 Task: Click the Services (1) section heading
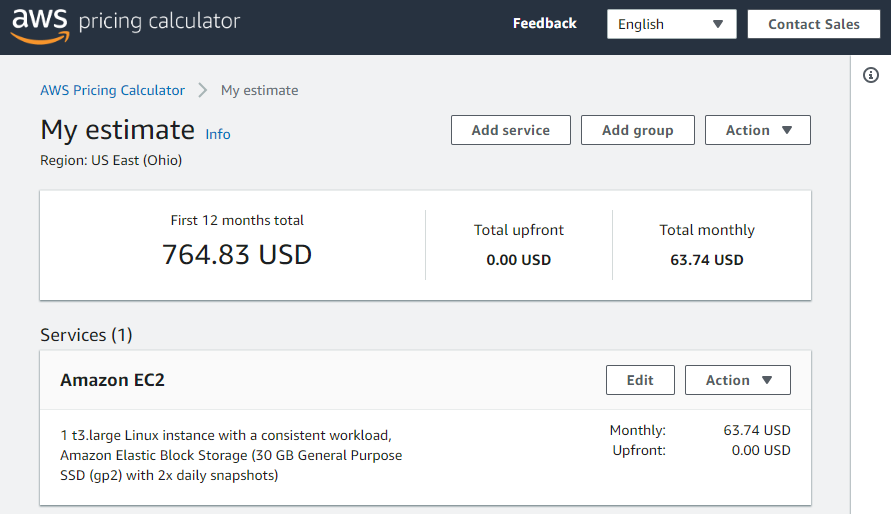pos(86,335)
